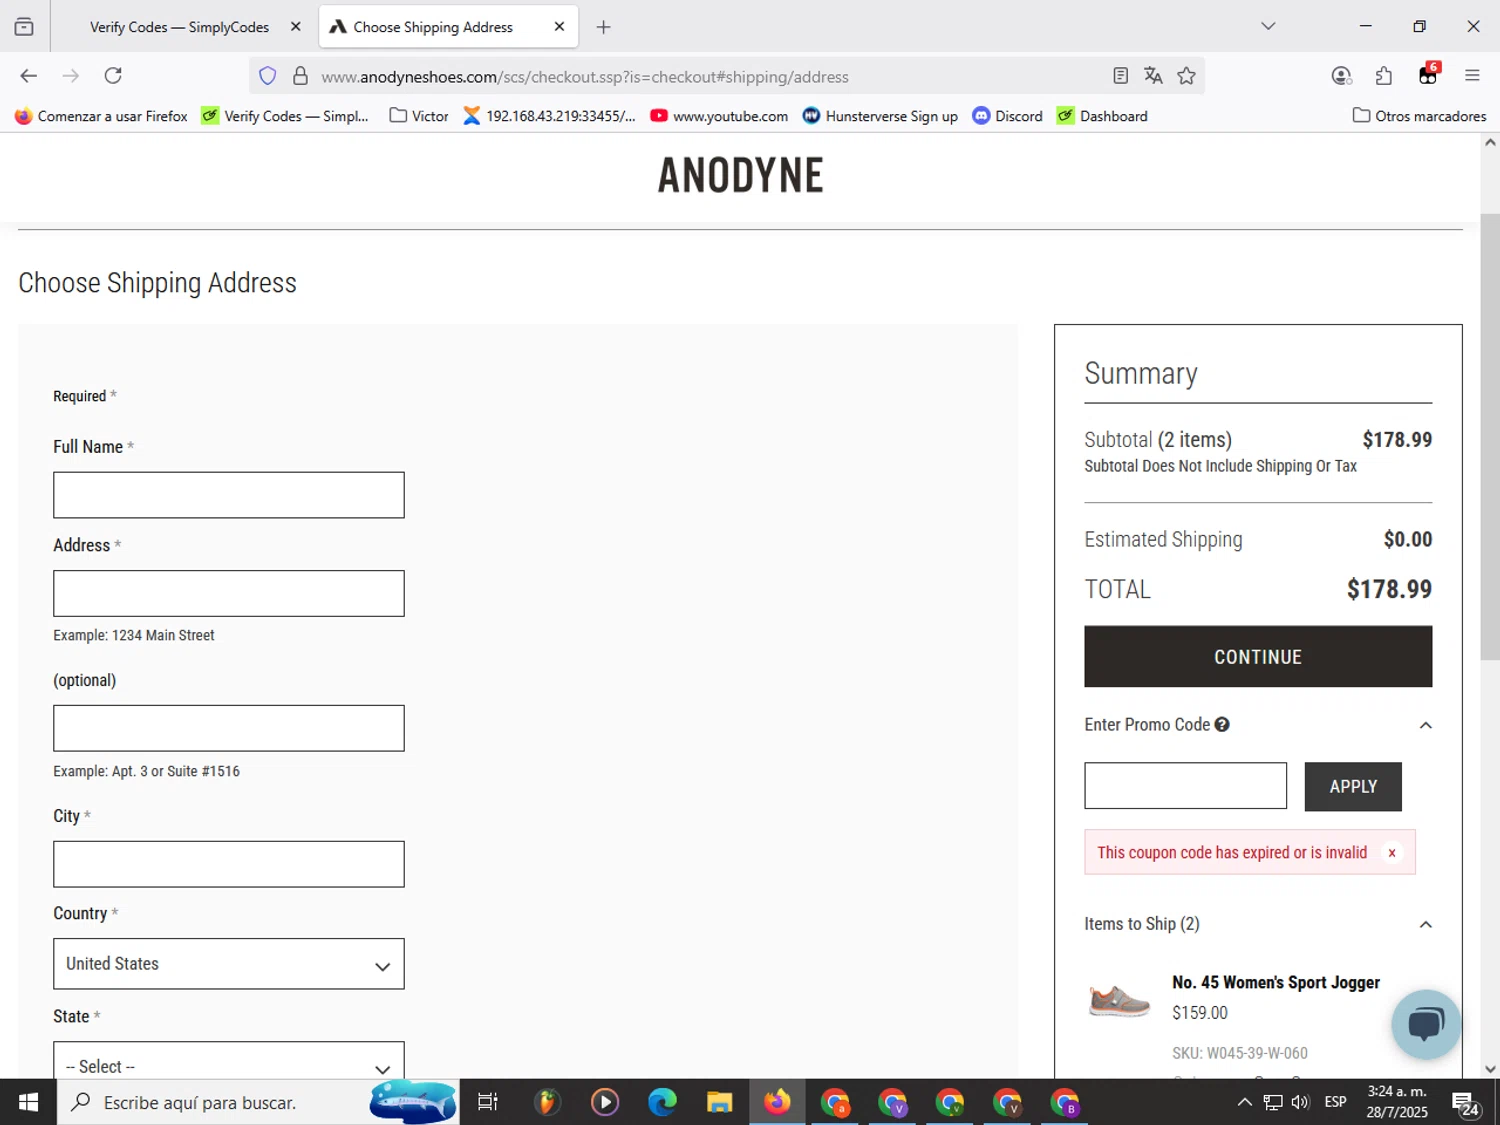The image size is (1500, 1125).
Task: Go back with the browser back arrow
Action: click(x=28, y=76)
